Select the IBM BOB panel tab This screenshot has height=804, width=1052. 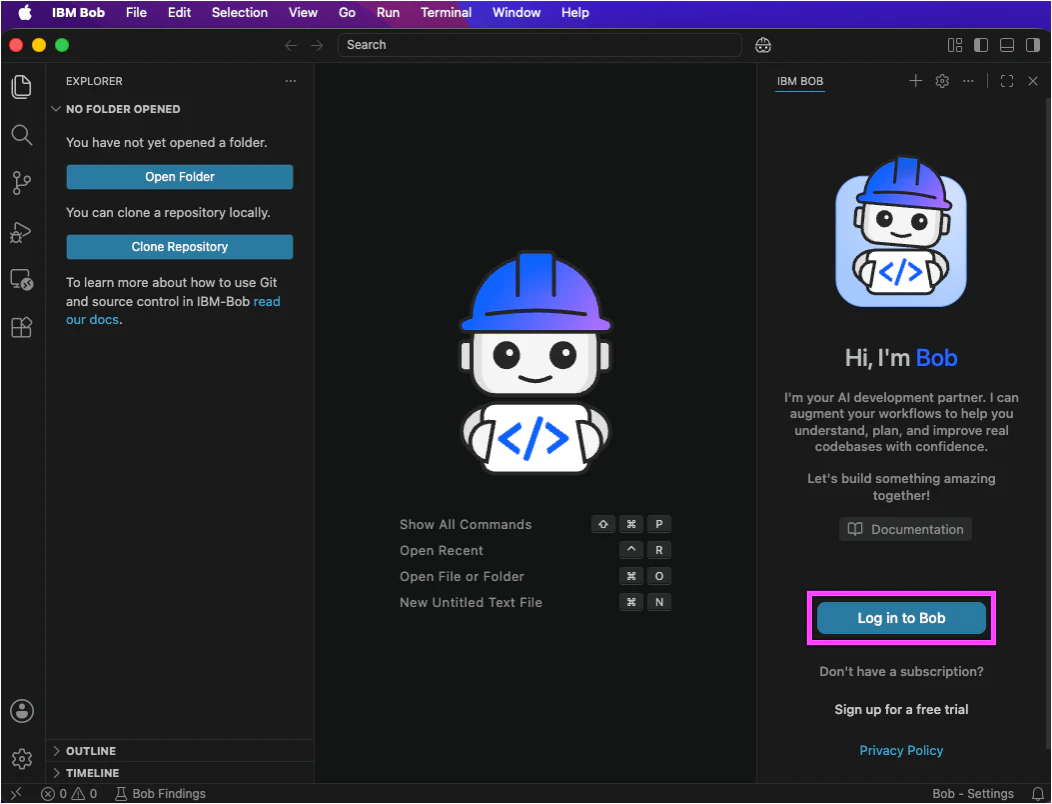[x=800, y=81]
